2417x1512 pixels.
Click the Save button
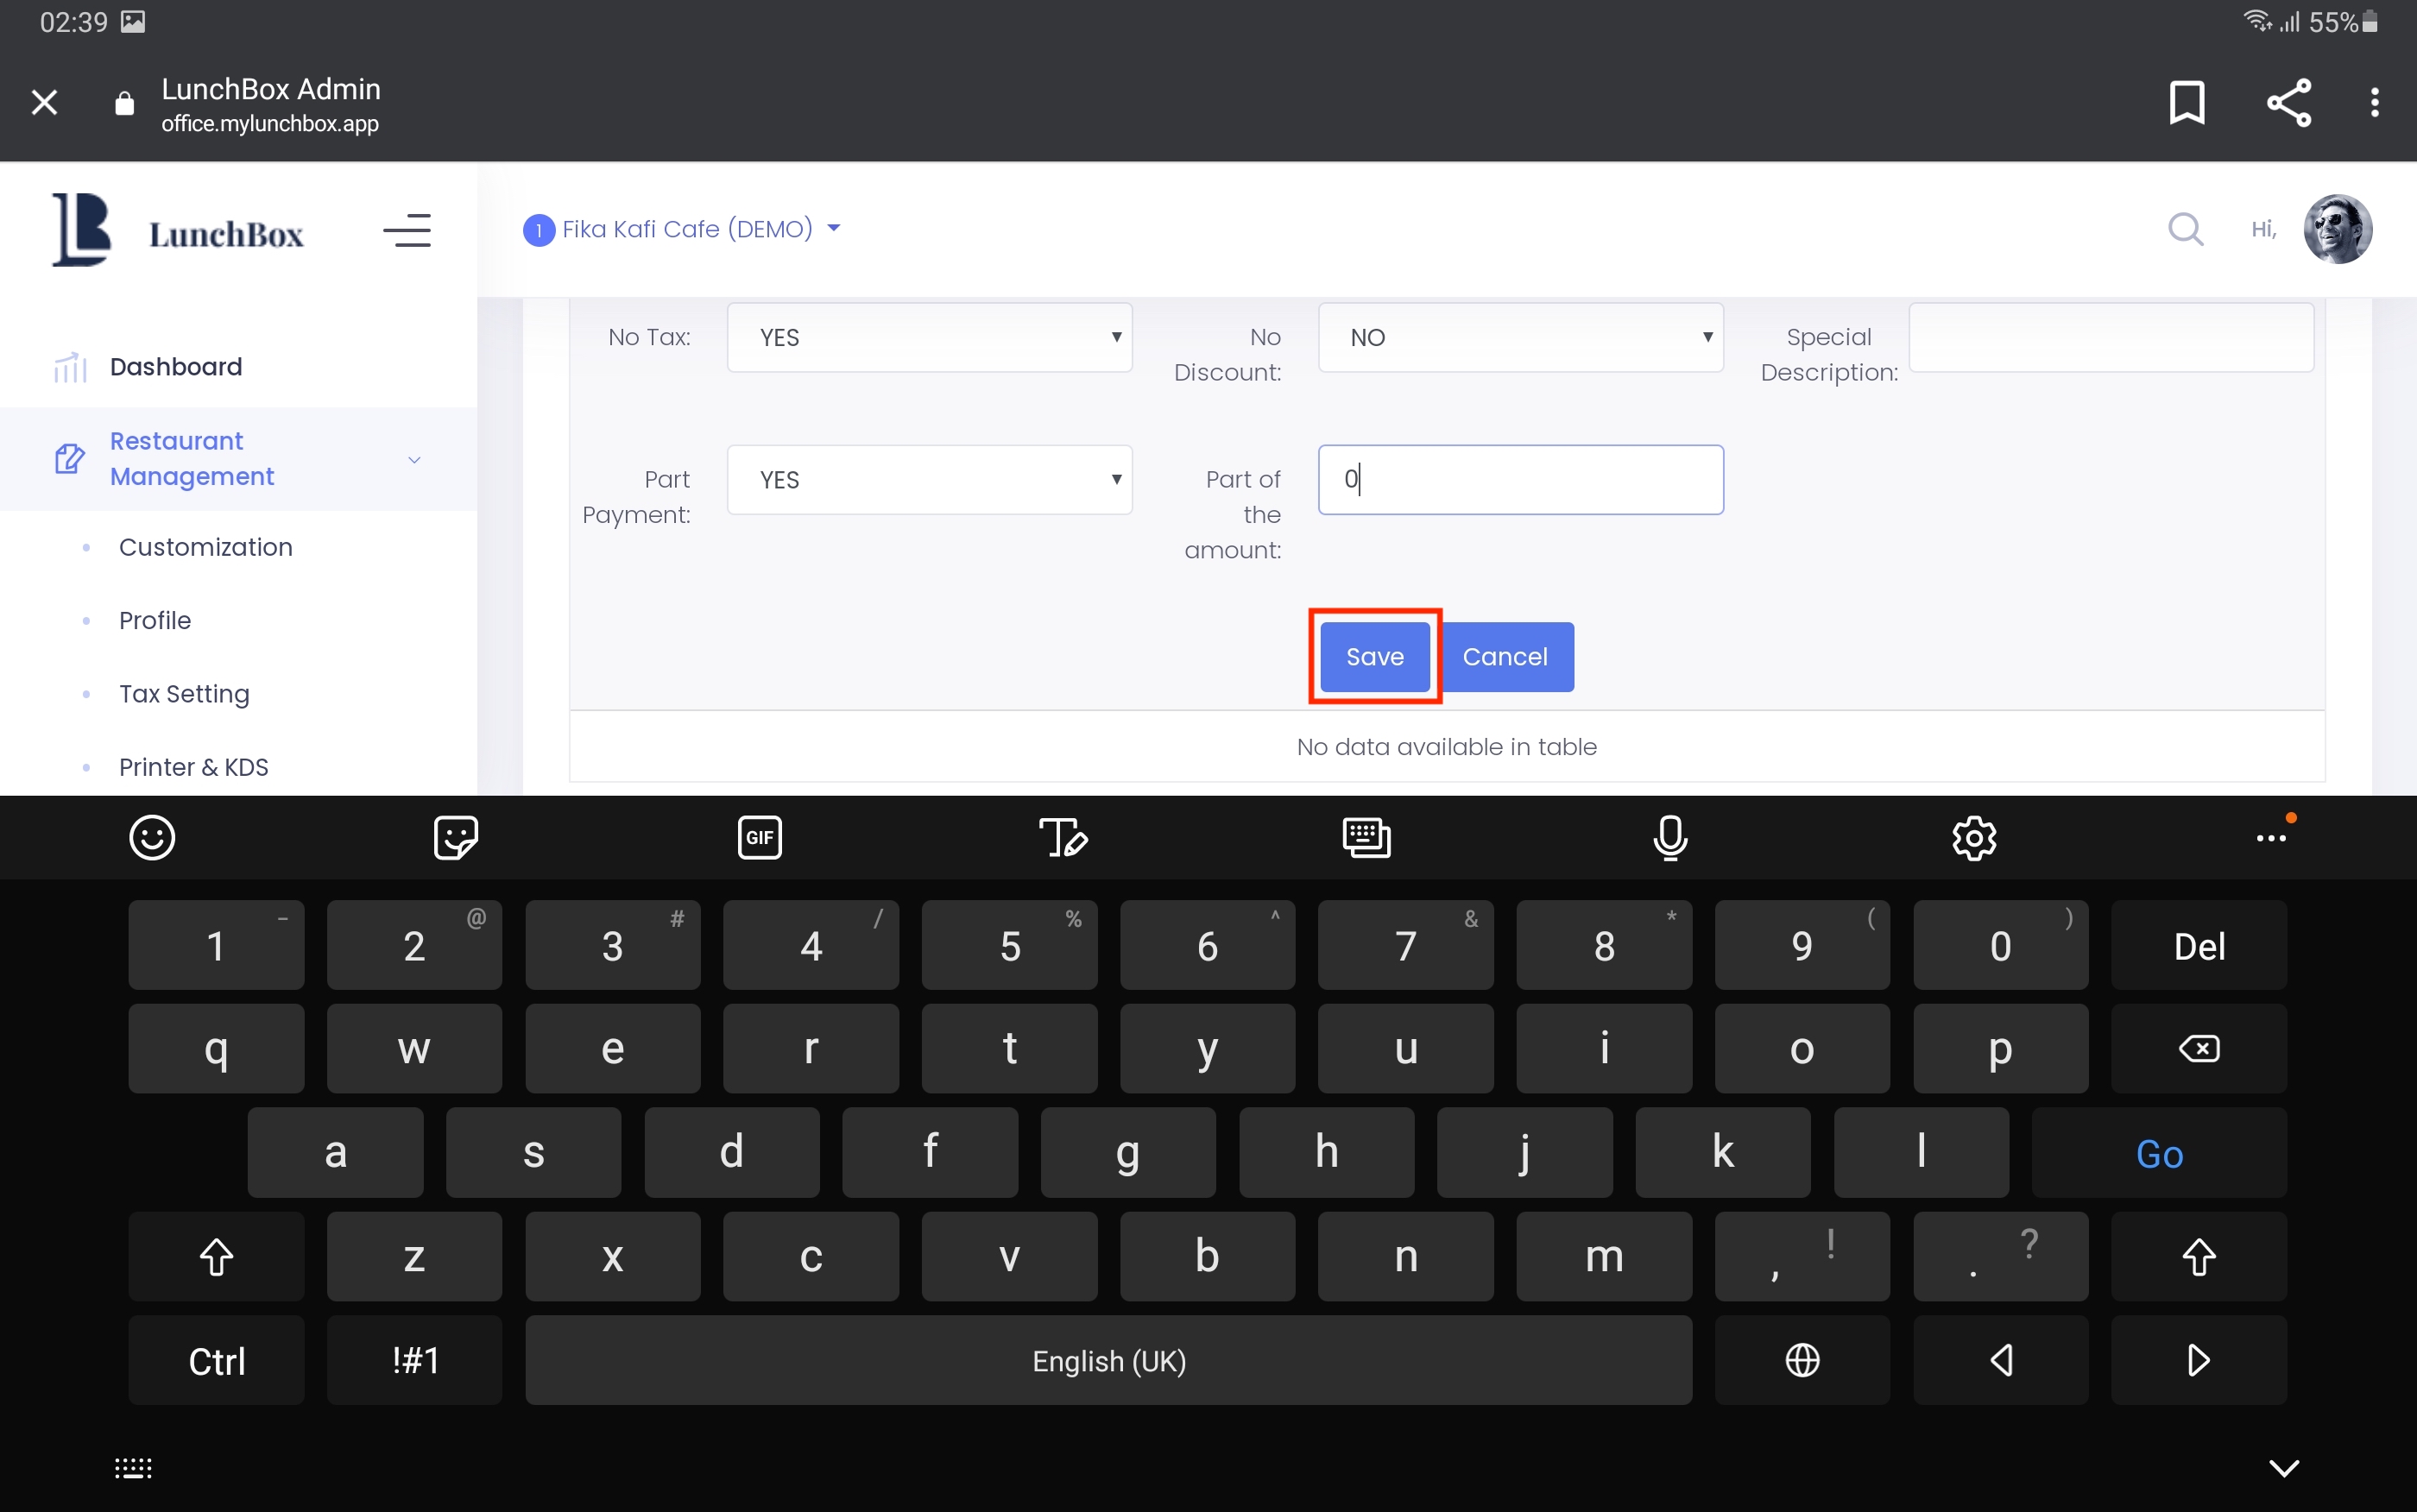tap(1374, 657)
